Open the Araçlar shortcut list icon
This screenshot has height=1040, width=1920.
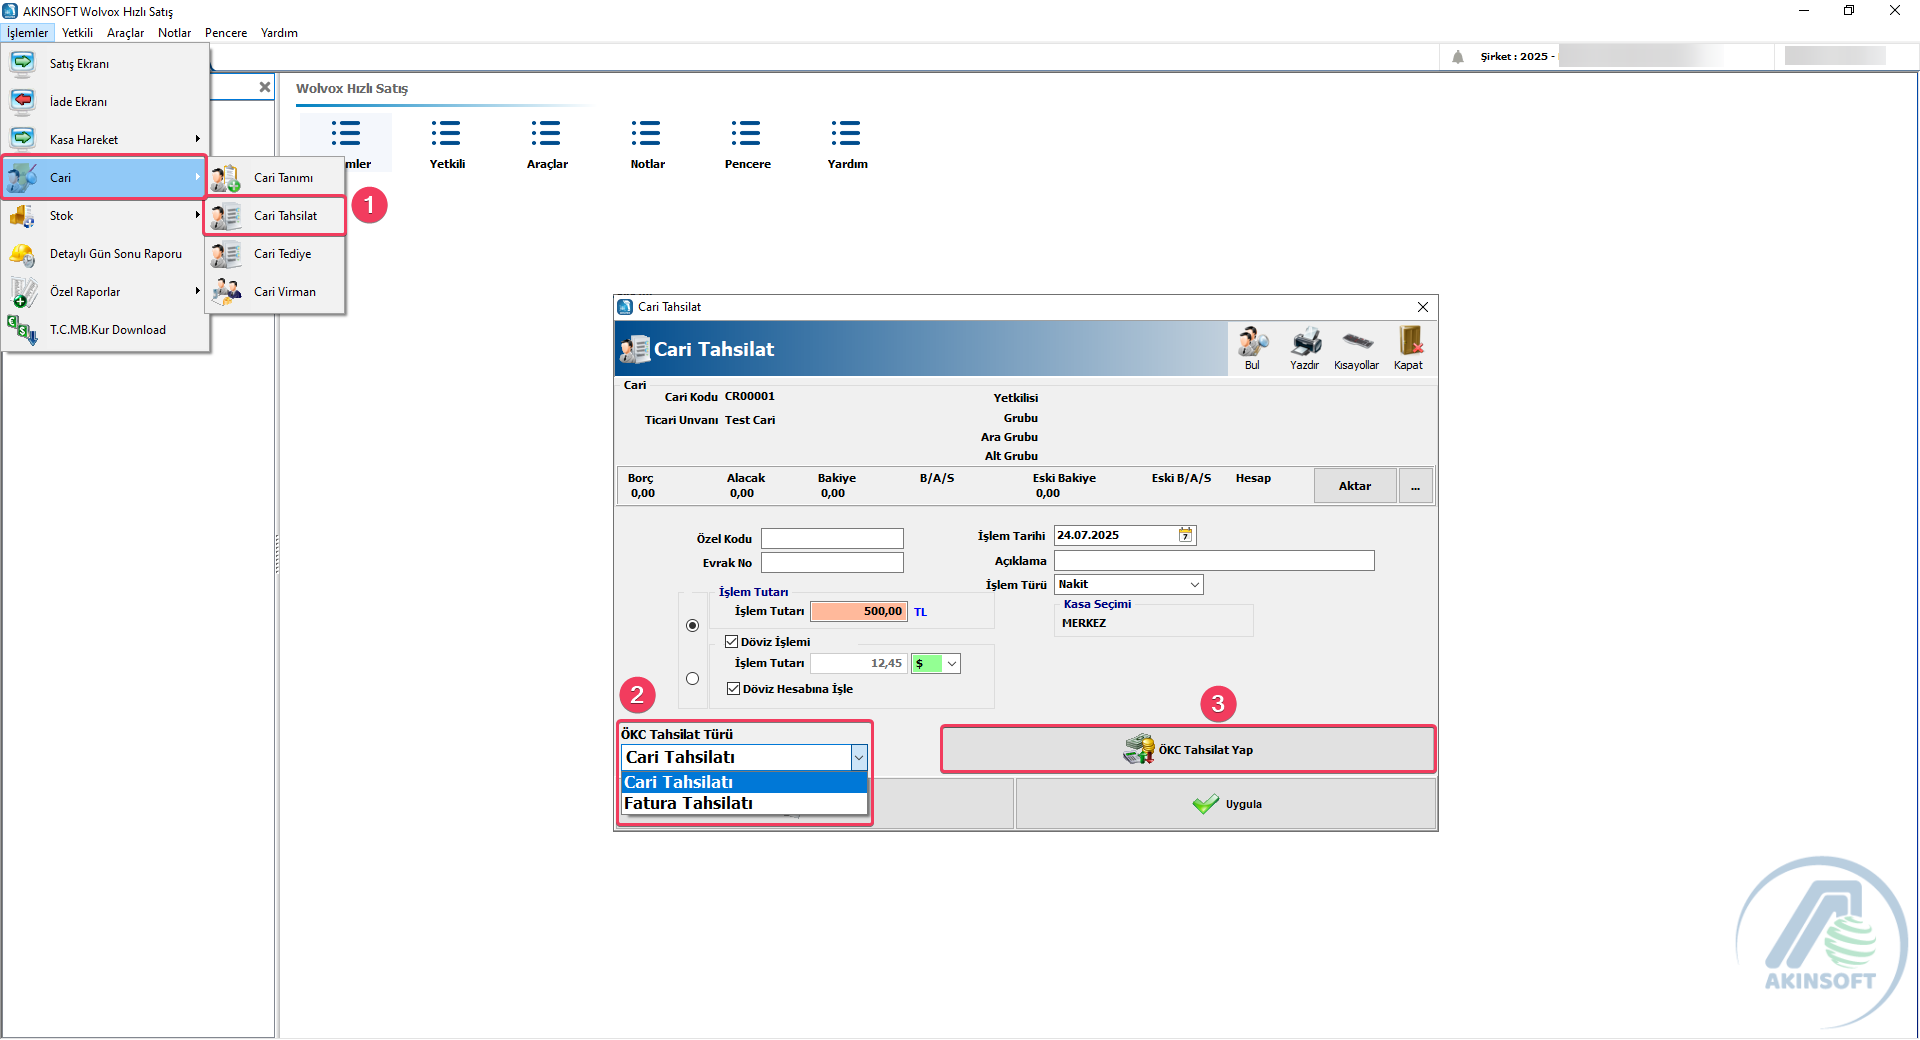tap(547, 134)
